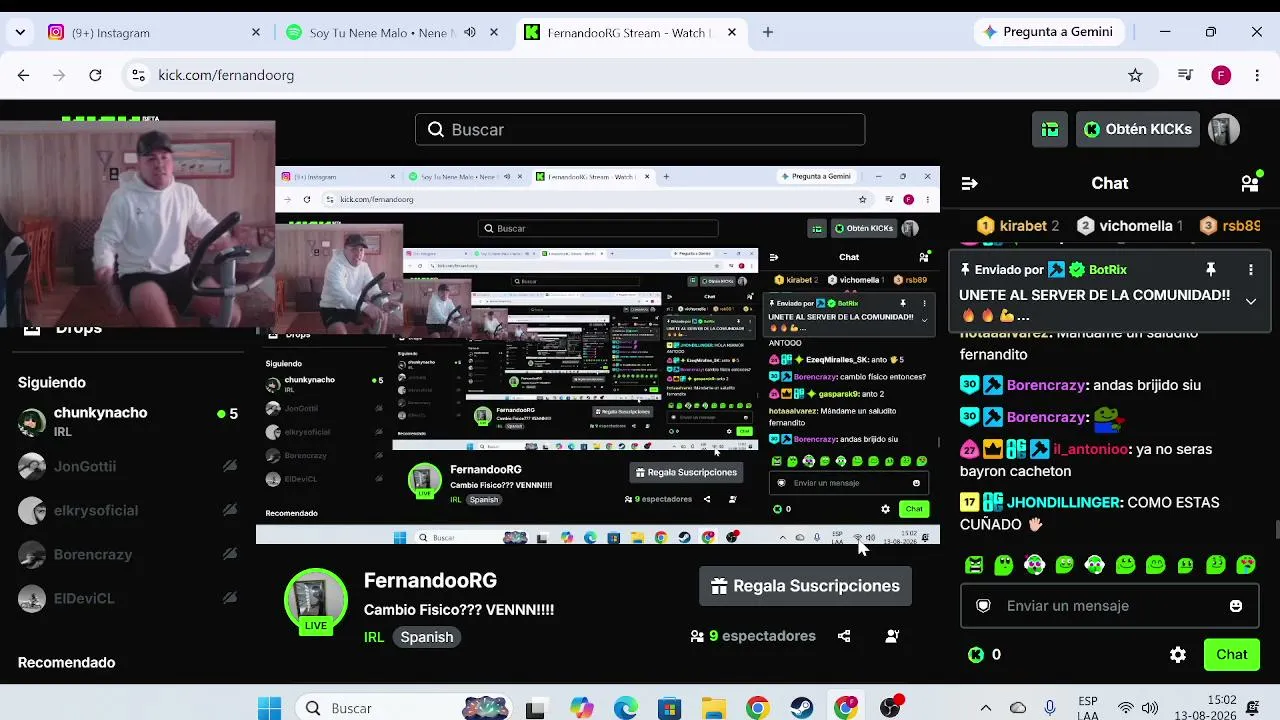Open Chrome three-dot menu

(x=1257, y=75)
